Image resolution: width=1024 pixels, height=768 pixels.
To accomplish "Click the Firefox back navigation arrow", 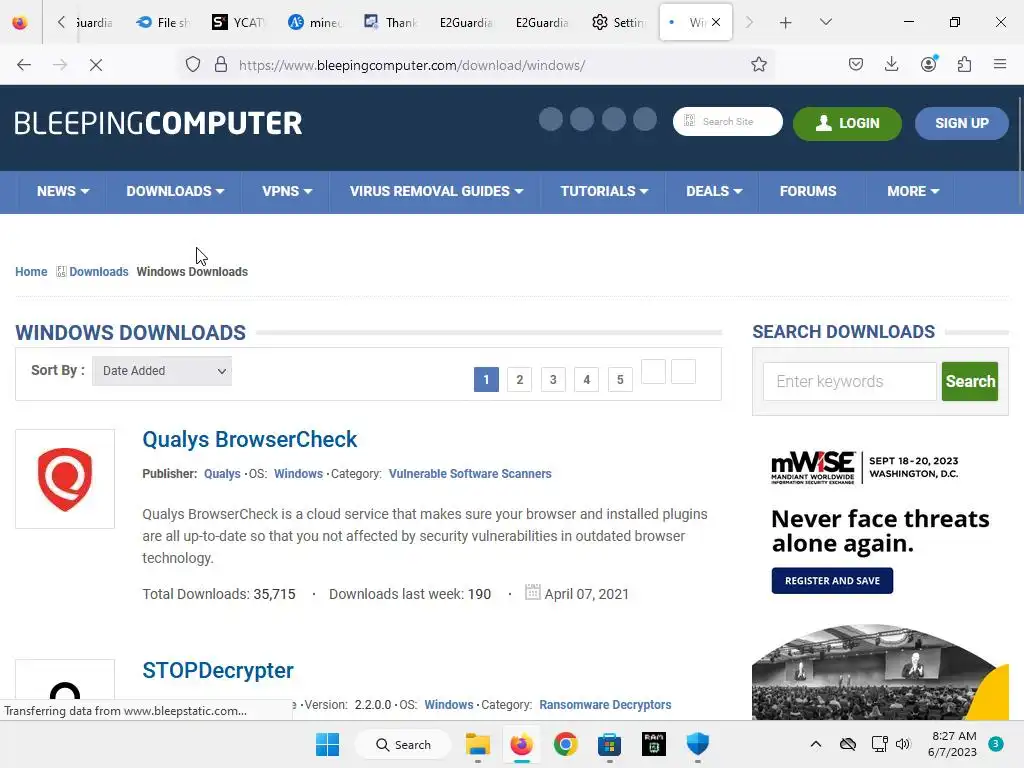I will click(24, 65).
